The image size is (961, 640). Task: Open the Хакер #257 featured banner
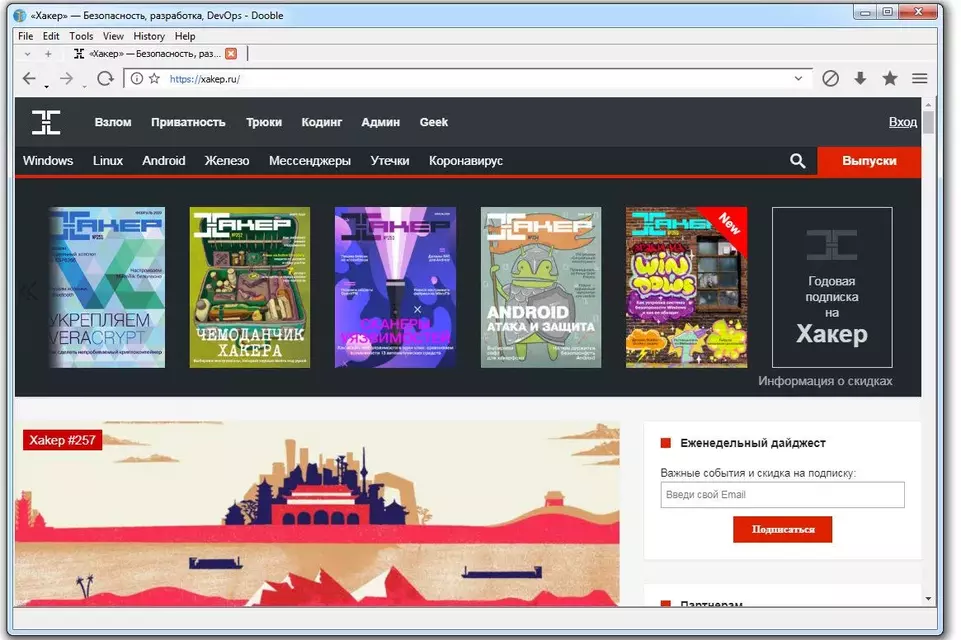[317, 514]
